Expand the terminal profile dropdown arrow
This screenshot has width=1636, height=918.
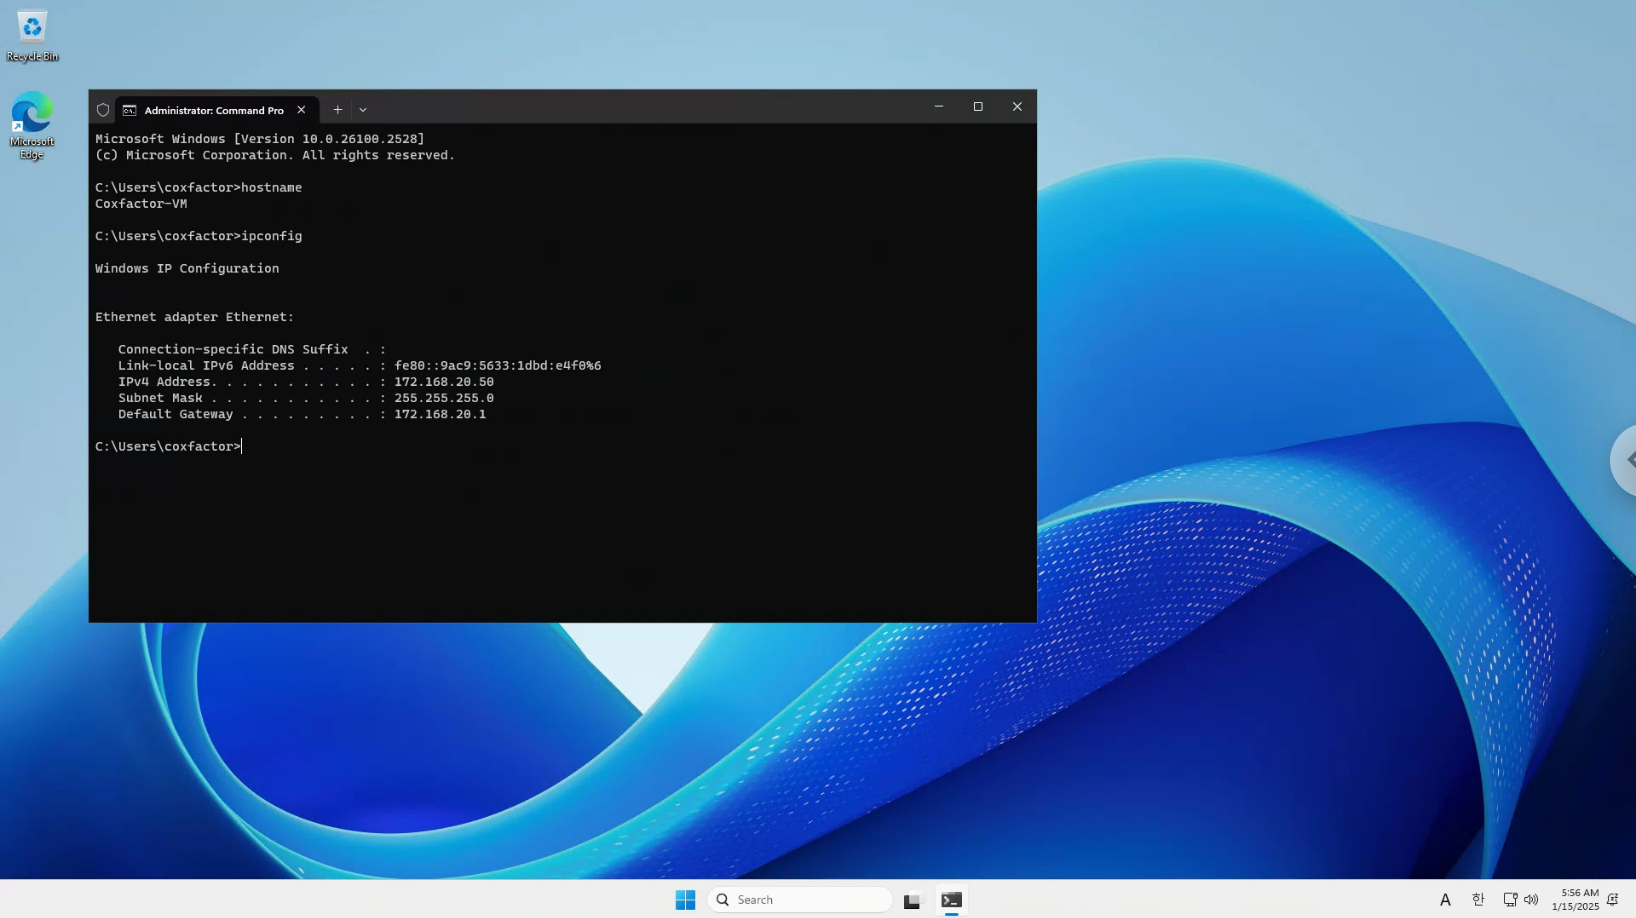coord(363,110)
